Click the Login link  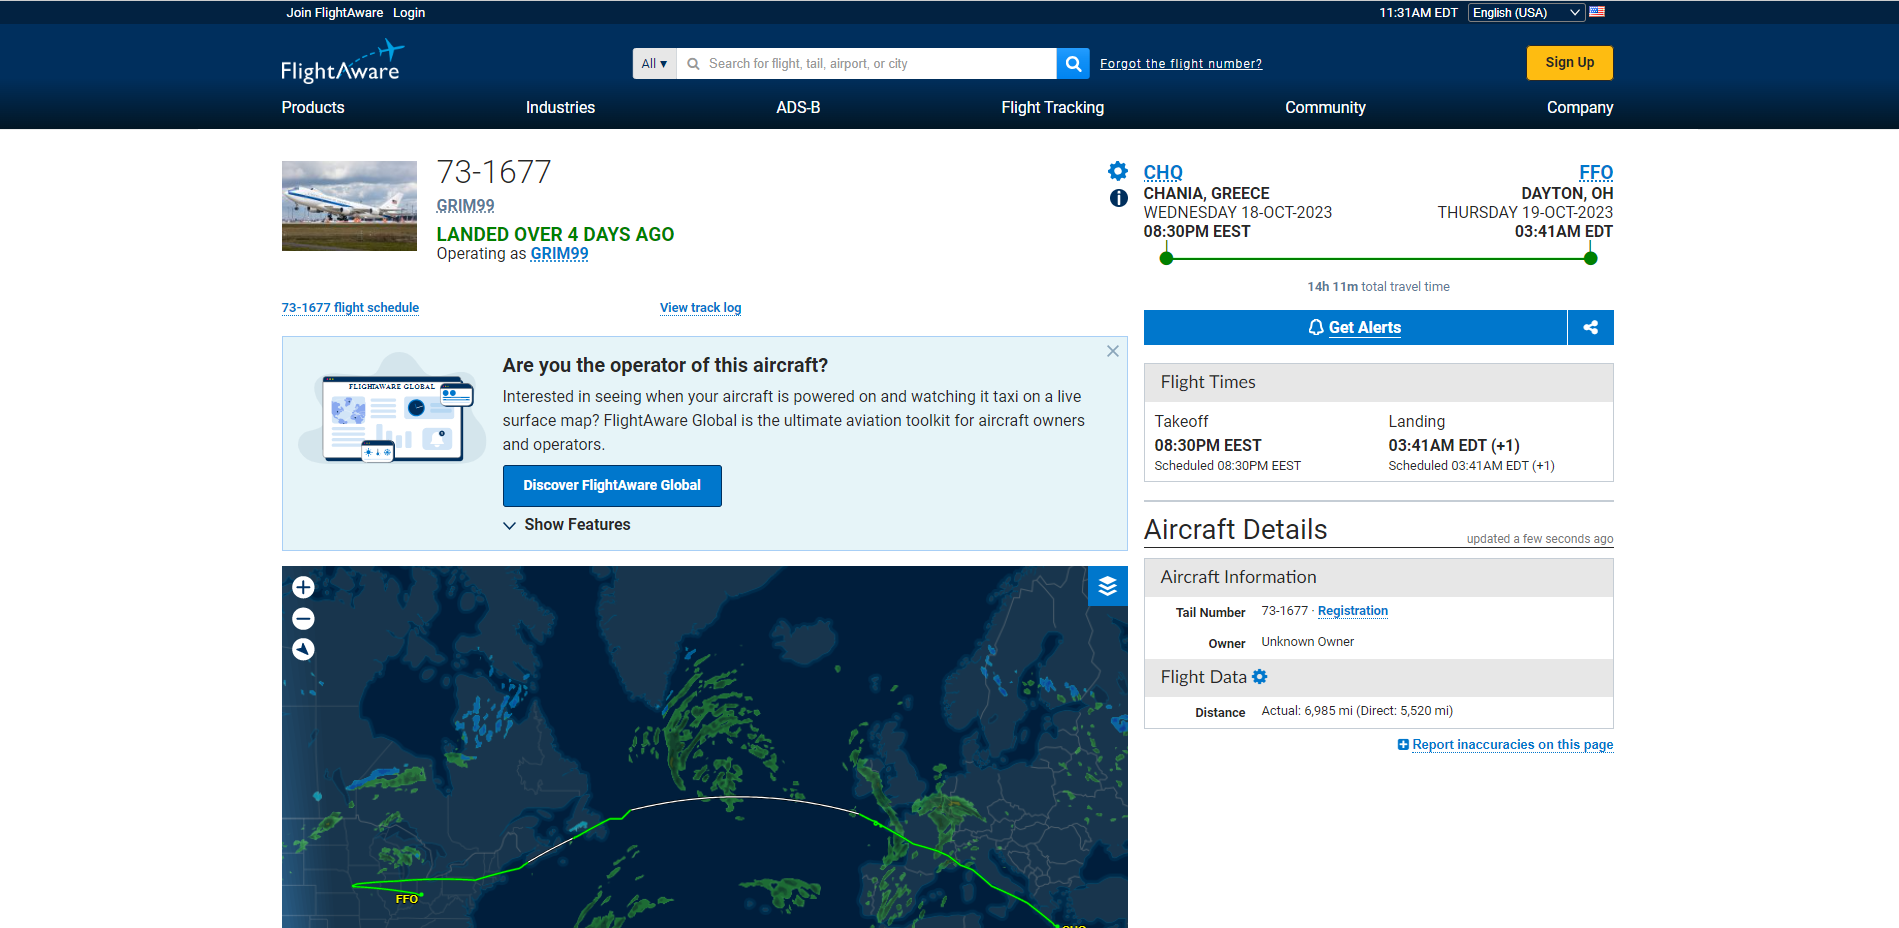[x=409, y=13]
